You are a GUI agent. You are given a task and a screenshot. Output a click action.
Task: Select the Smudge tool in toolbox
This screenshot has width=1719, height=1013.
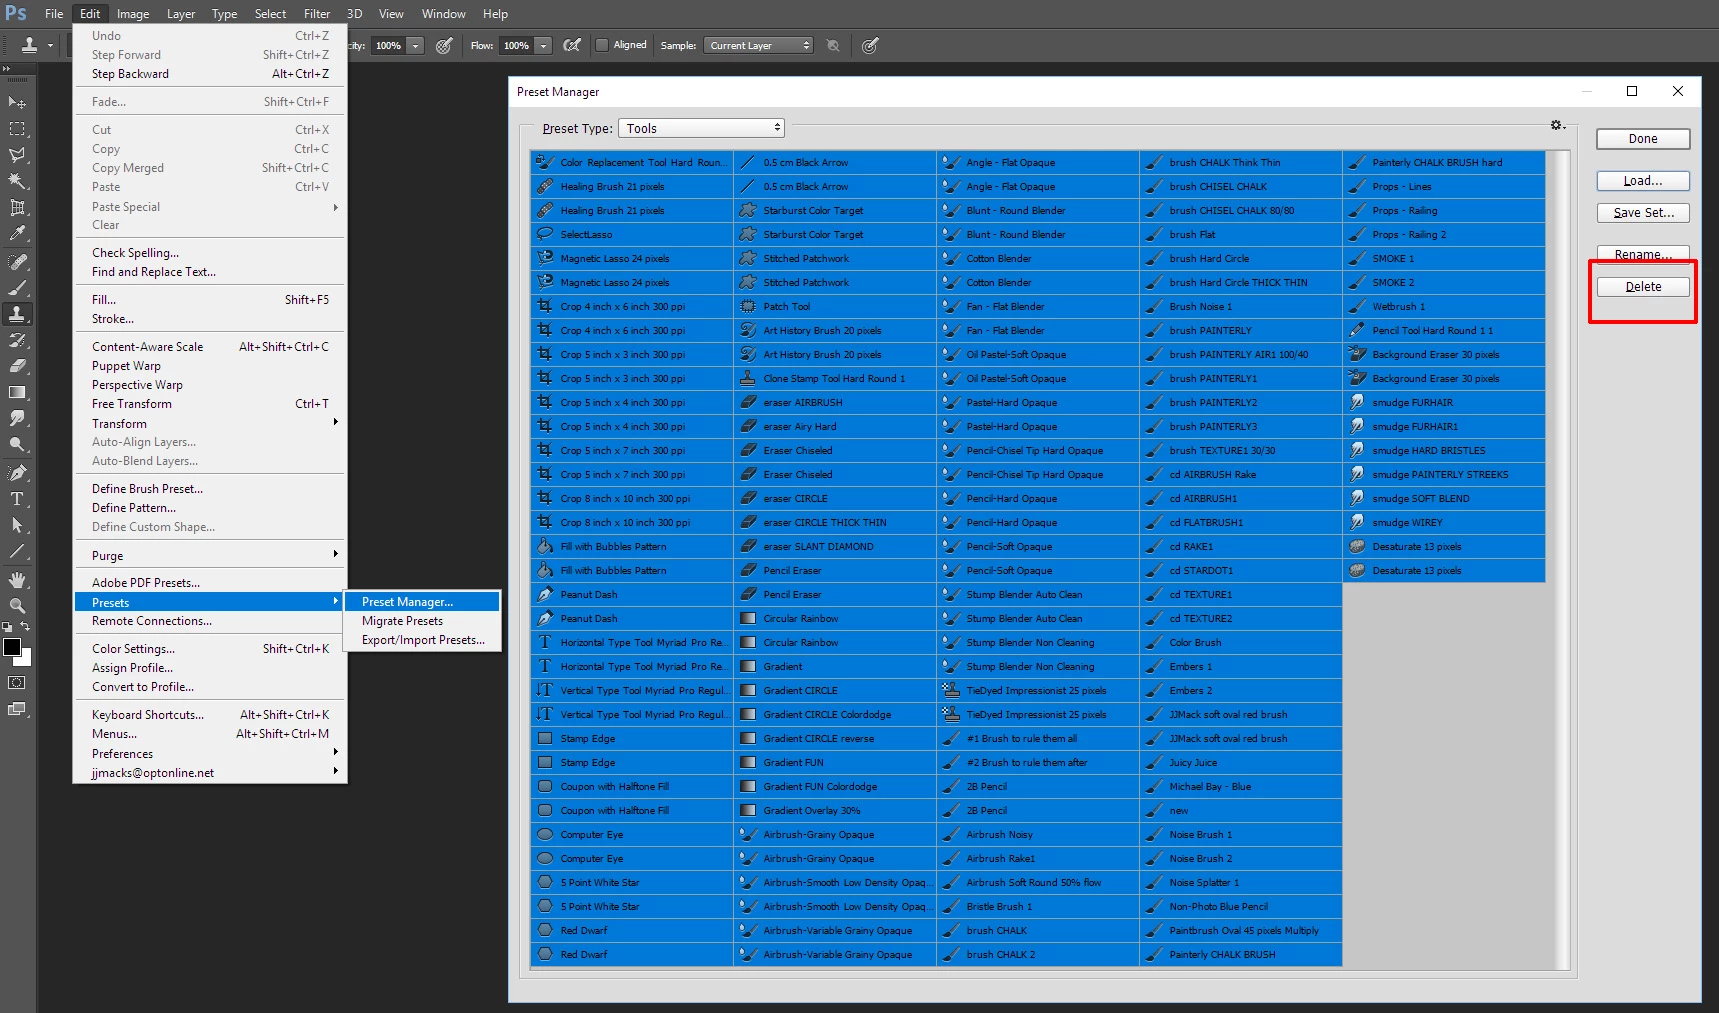coord(17,418)
